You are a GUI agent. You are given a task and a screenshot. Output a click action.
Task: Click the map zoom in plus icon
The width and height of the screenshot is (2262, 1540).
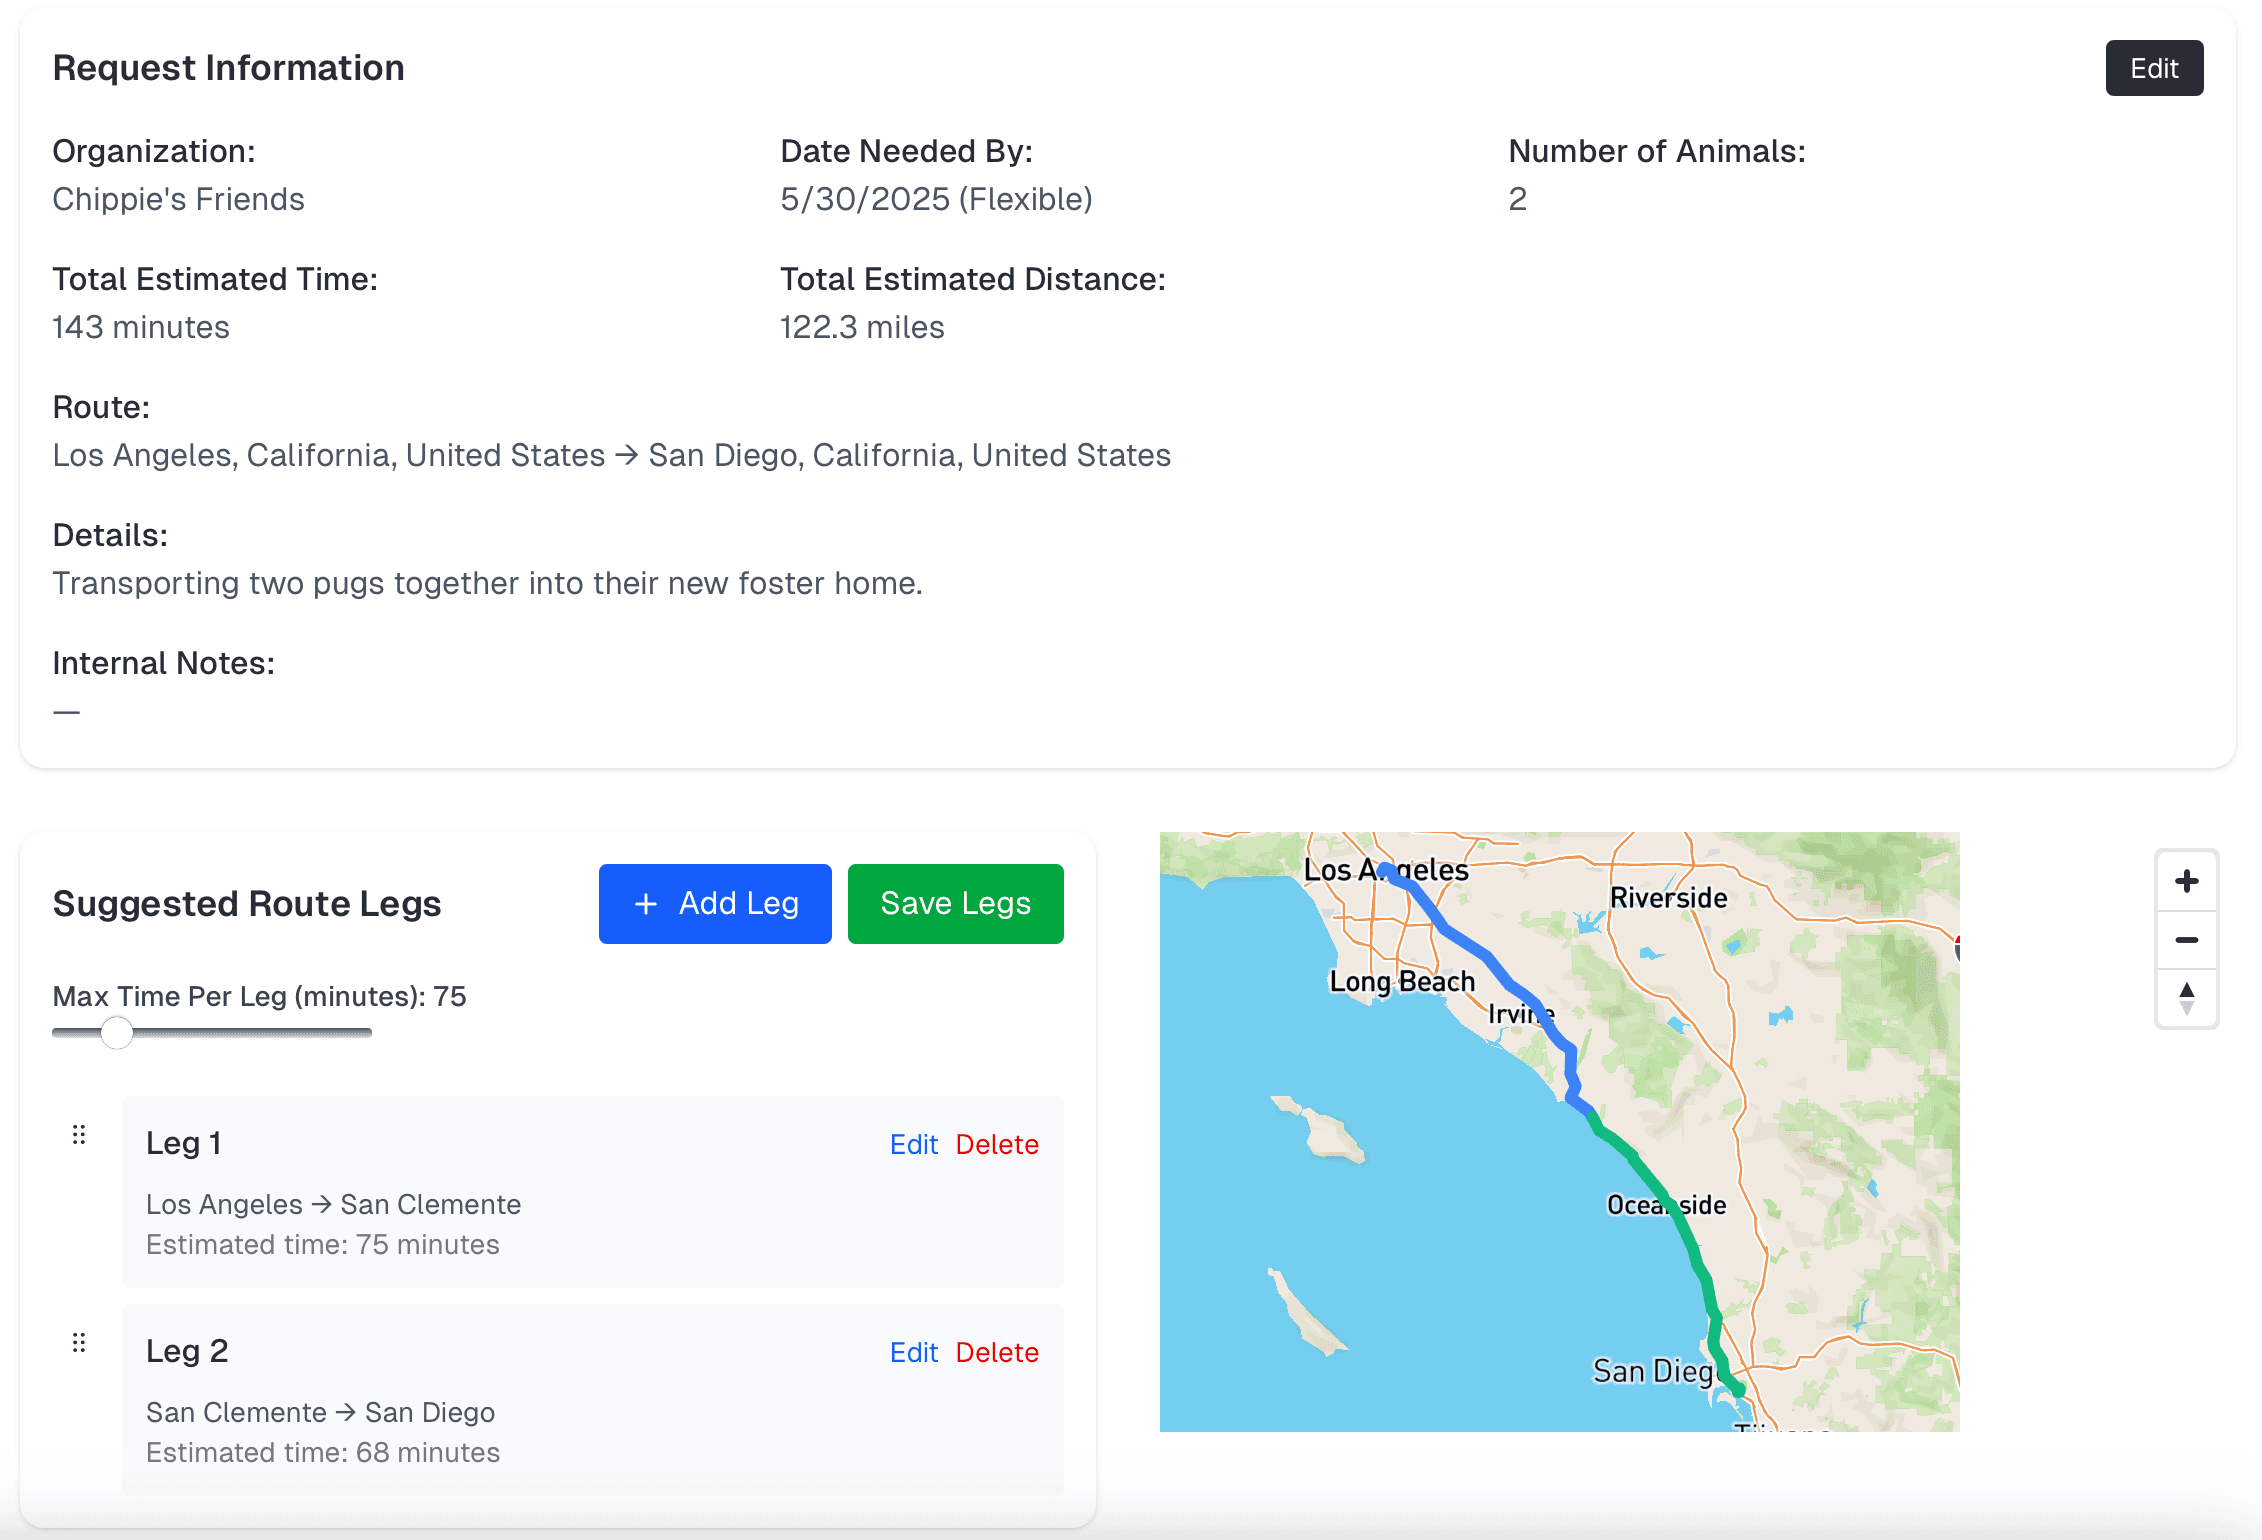(2186, 881)
